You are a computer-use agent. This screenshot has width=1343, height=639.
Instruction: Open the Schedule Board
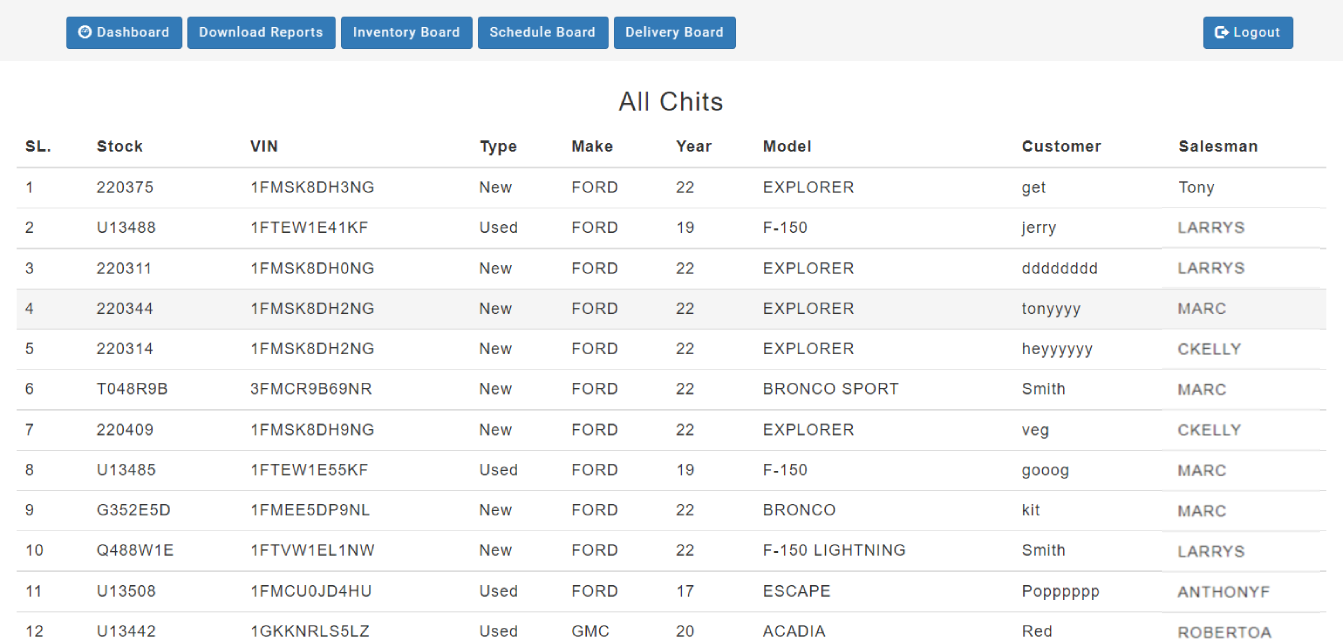tap(542, 32)
